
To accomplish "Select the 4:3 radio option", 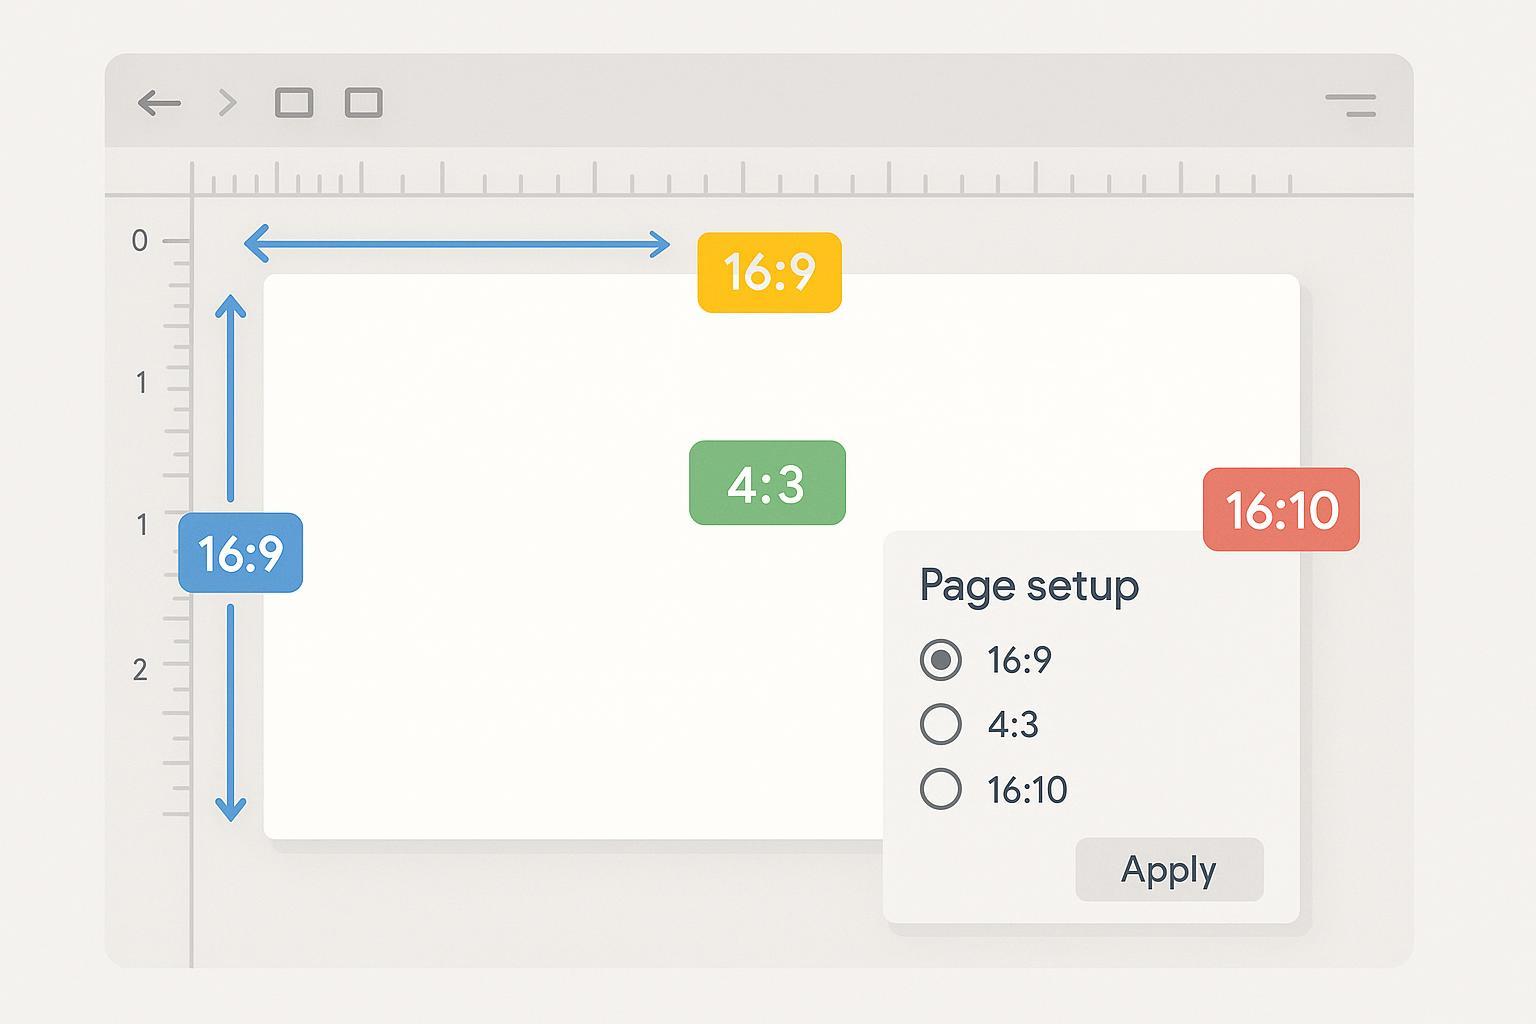I will [x=941, y=724].
